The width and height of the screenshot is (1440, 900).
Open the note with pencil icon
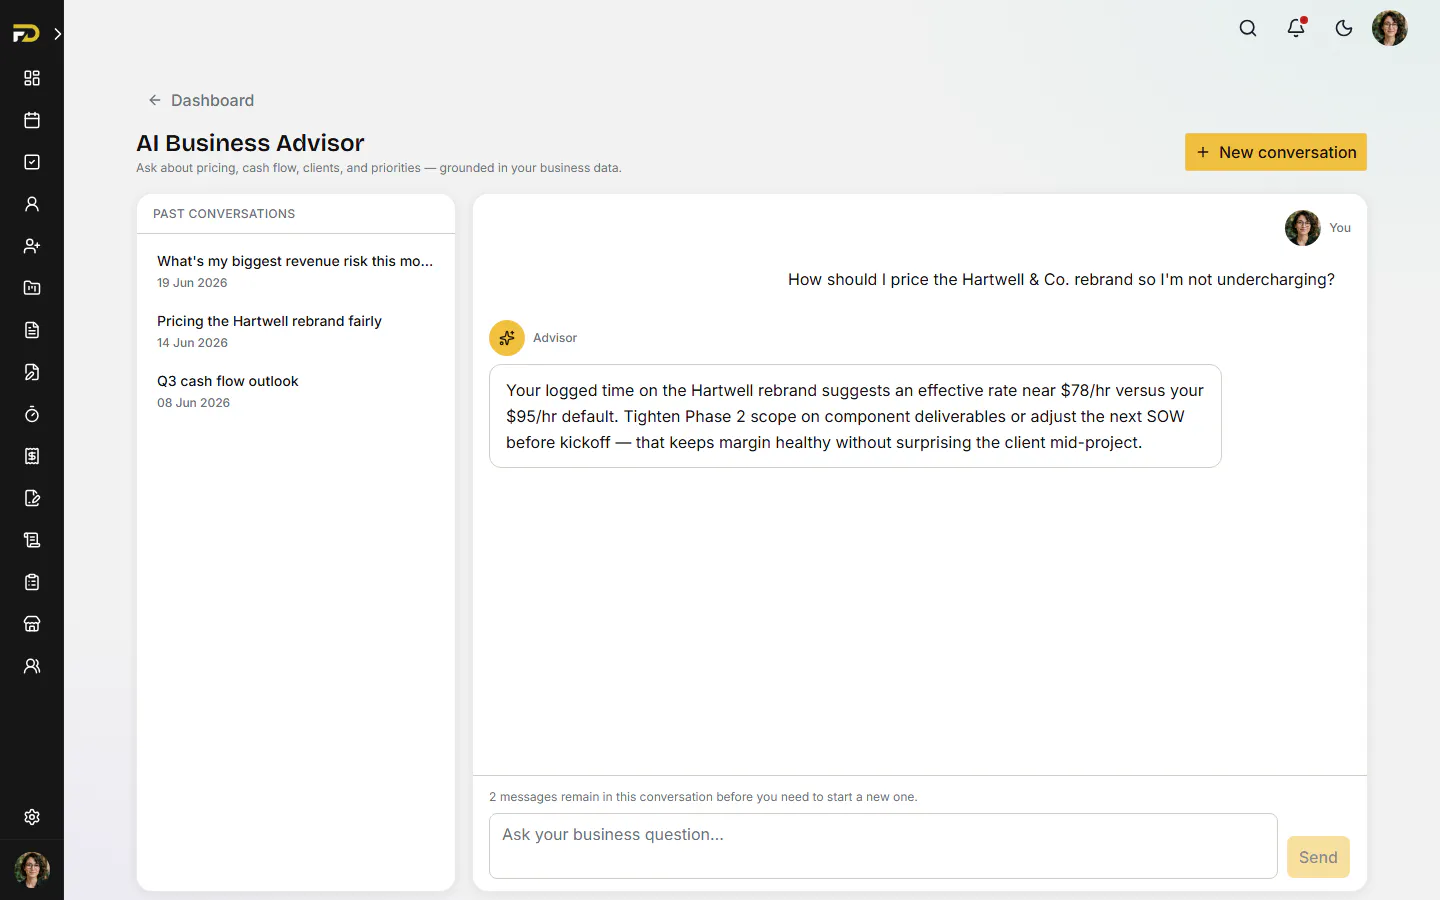tap(32, 498)
